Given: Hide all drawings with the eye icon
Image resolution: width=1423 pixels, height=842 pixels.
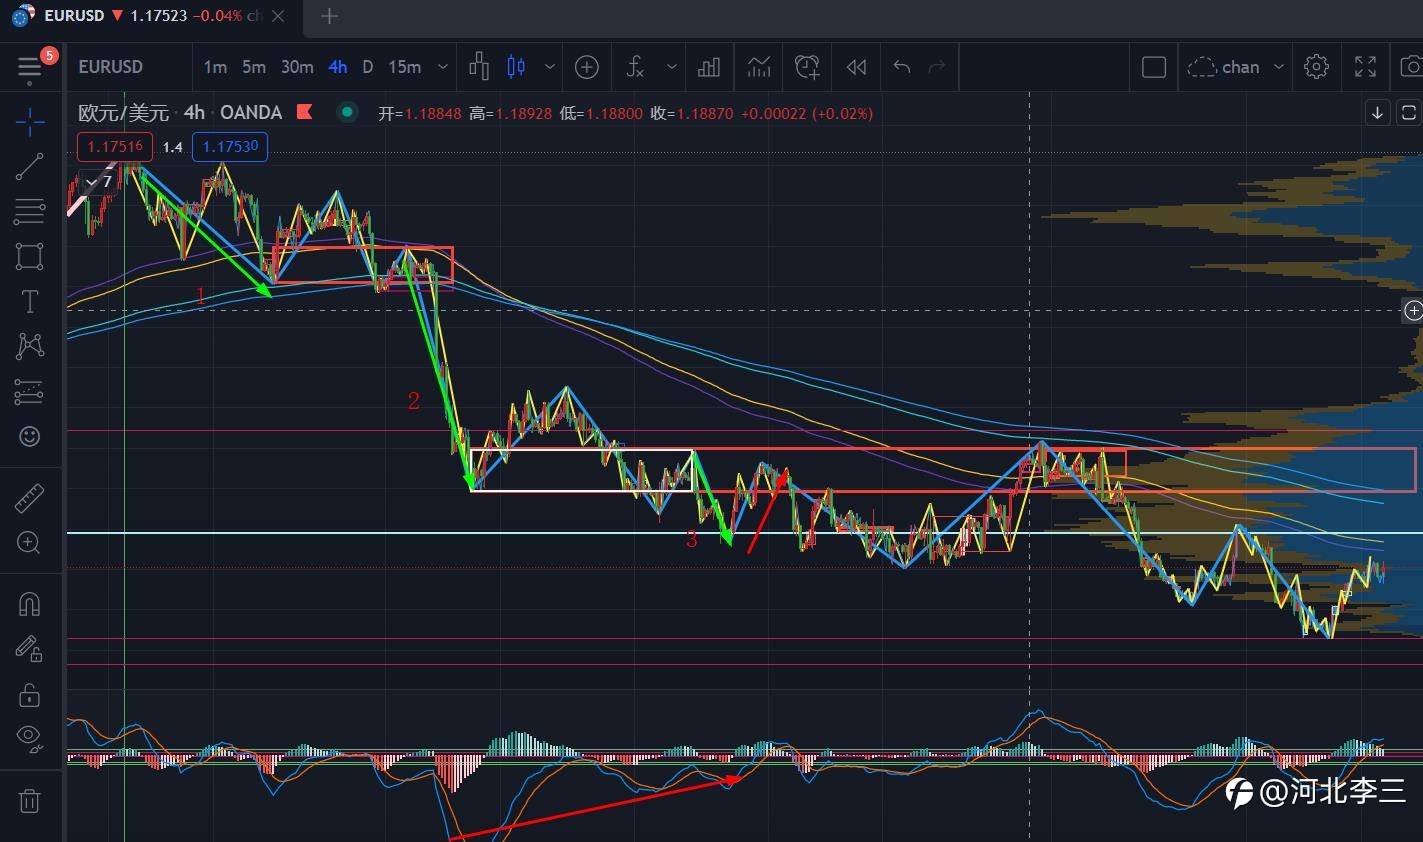Looking at the screenshot, I should click(x=30, y=739).
